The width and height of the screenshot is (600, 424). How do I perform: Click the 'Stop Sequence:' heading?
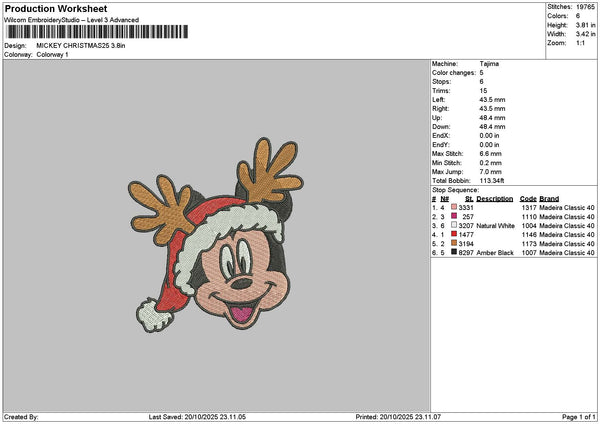455,190
